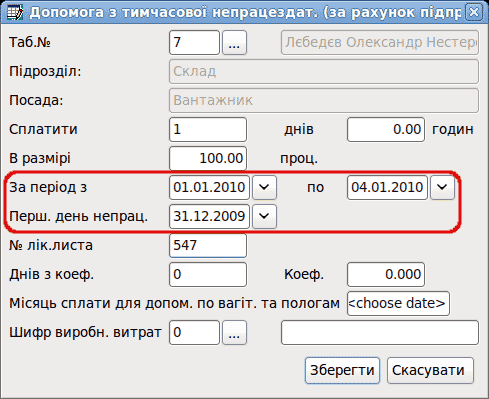The image size is (489, 399).
Task: Click the Коеф. field showing 0.000
Action: point(386,274)
